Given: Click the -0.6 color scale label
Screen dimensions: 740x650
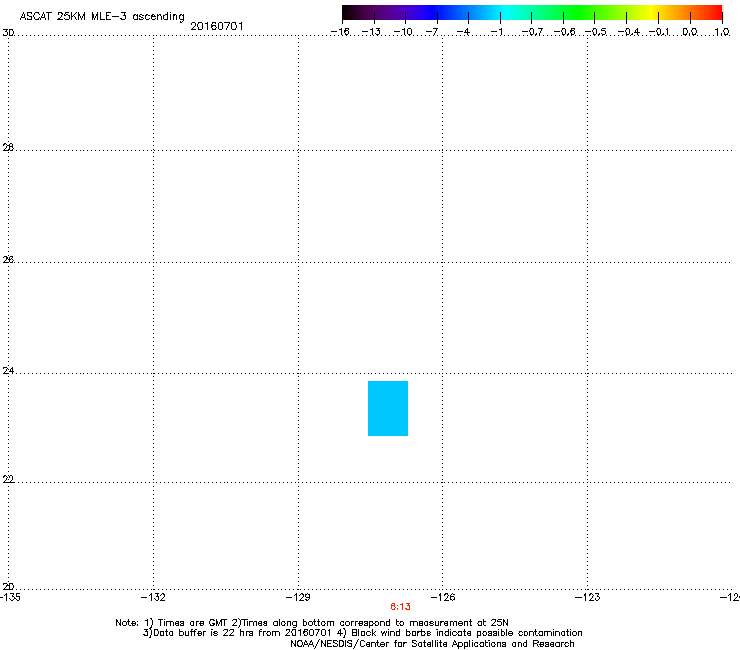Looking at the screenshot, I should pos(564,32).
